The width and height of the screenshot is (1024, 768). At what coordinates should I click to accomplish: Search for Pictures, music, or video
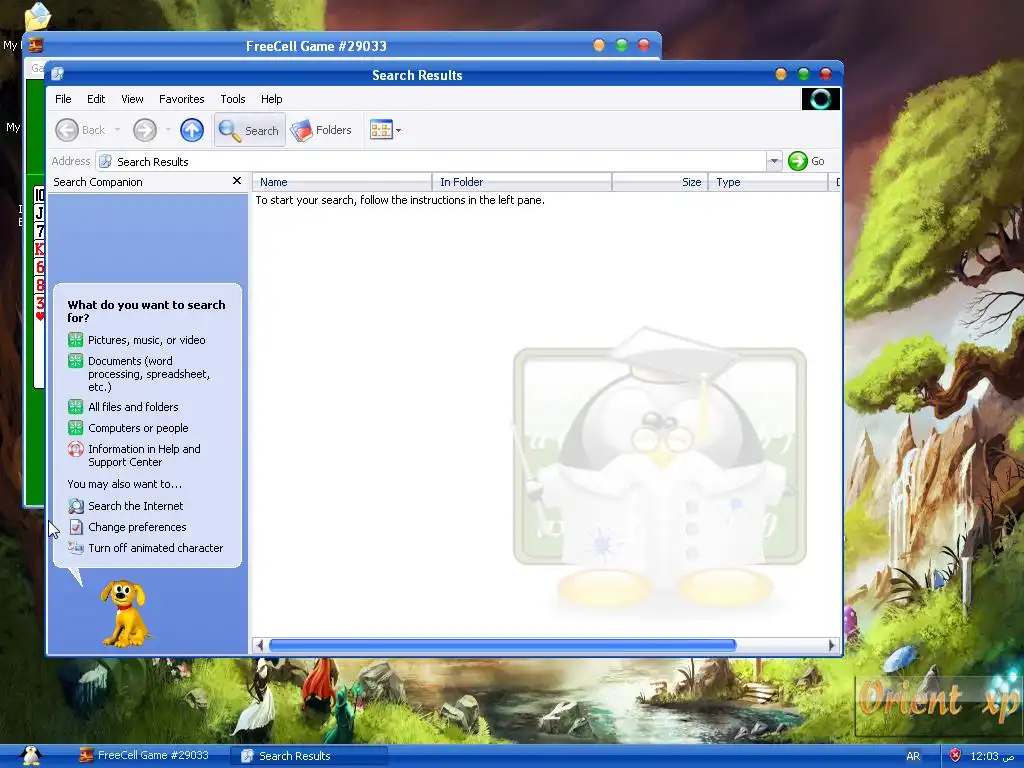point(147,340)
